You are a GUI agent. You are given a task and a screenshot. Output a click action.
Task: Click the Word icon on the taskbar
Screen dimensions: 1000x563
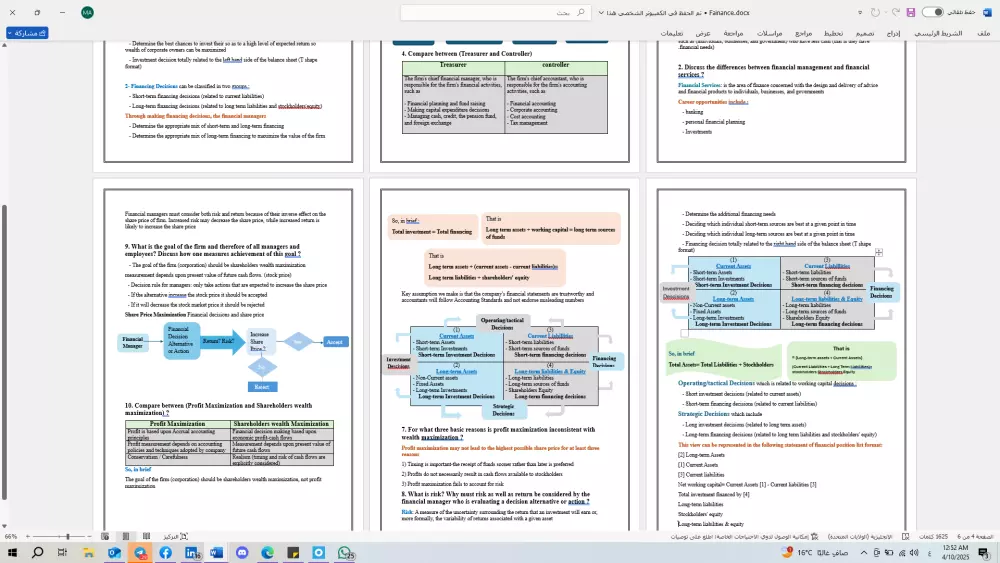coord(217,552)
